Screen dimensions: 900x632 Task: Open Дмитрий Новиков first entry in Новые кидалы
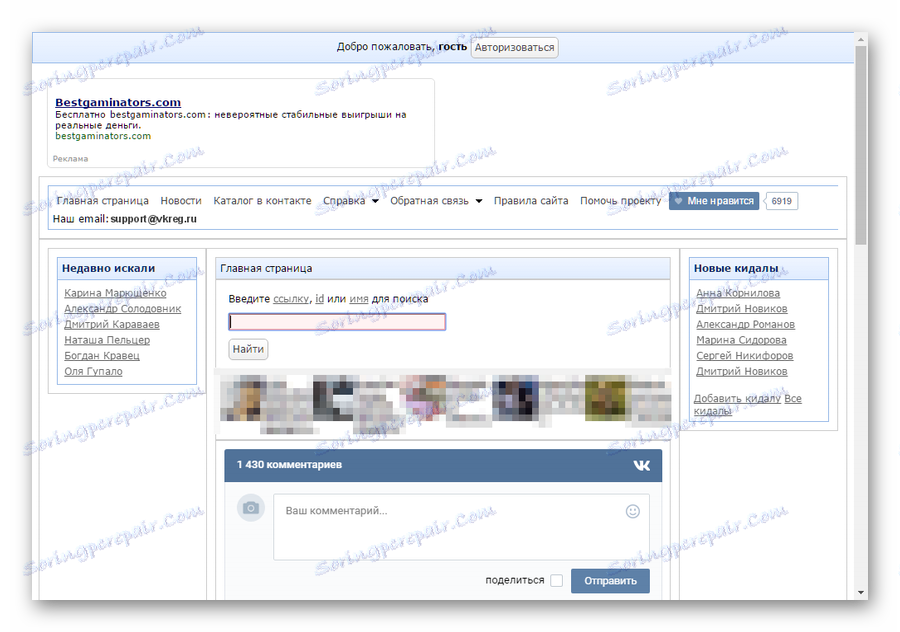[x=742, y=308]
